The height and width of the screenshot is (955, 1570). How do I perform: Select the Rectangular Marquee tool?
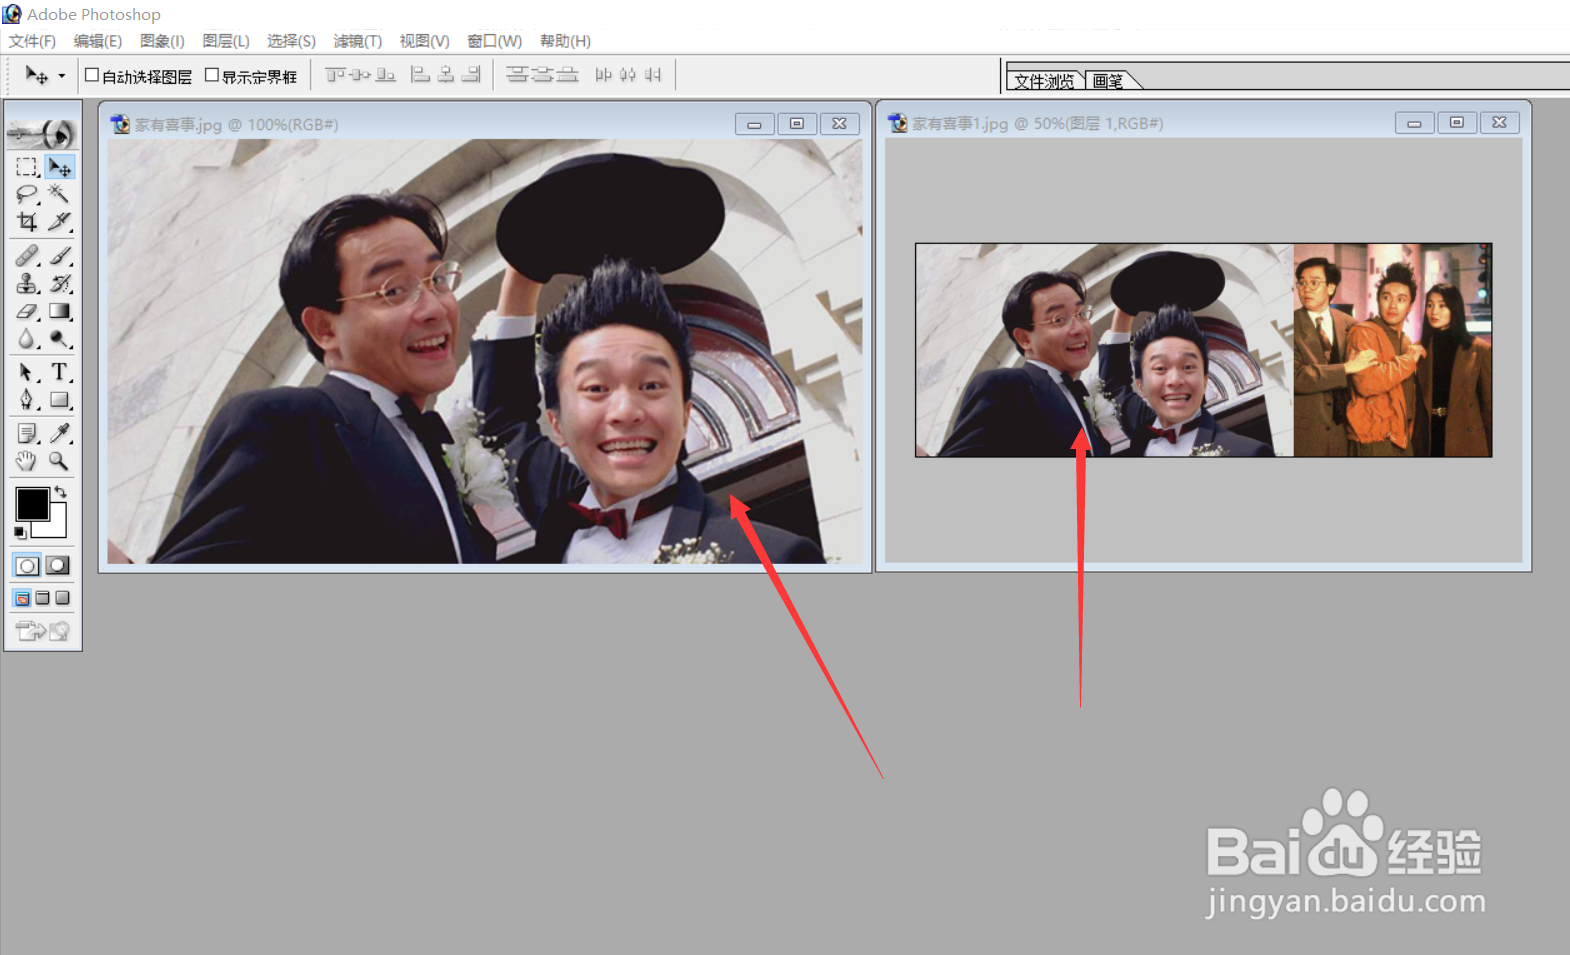click(27, 167)
